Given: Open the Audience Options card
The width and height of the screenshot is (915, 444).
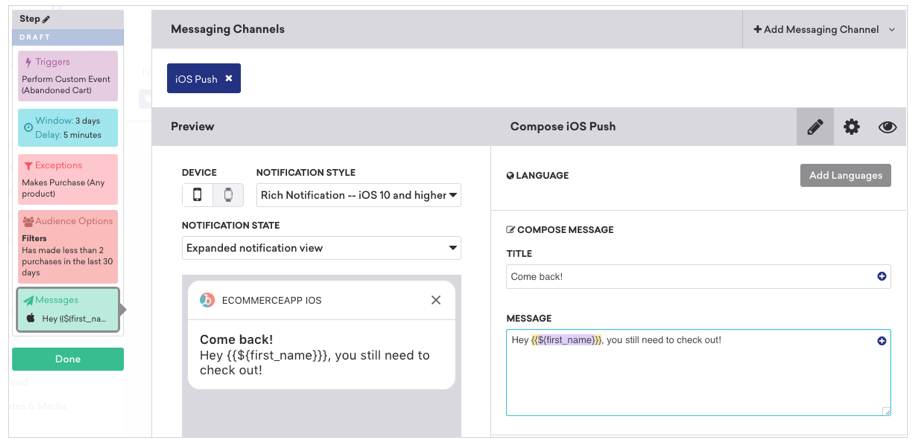Looking at the screenshot, I should point(68,247).
